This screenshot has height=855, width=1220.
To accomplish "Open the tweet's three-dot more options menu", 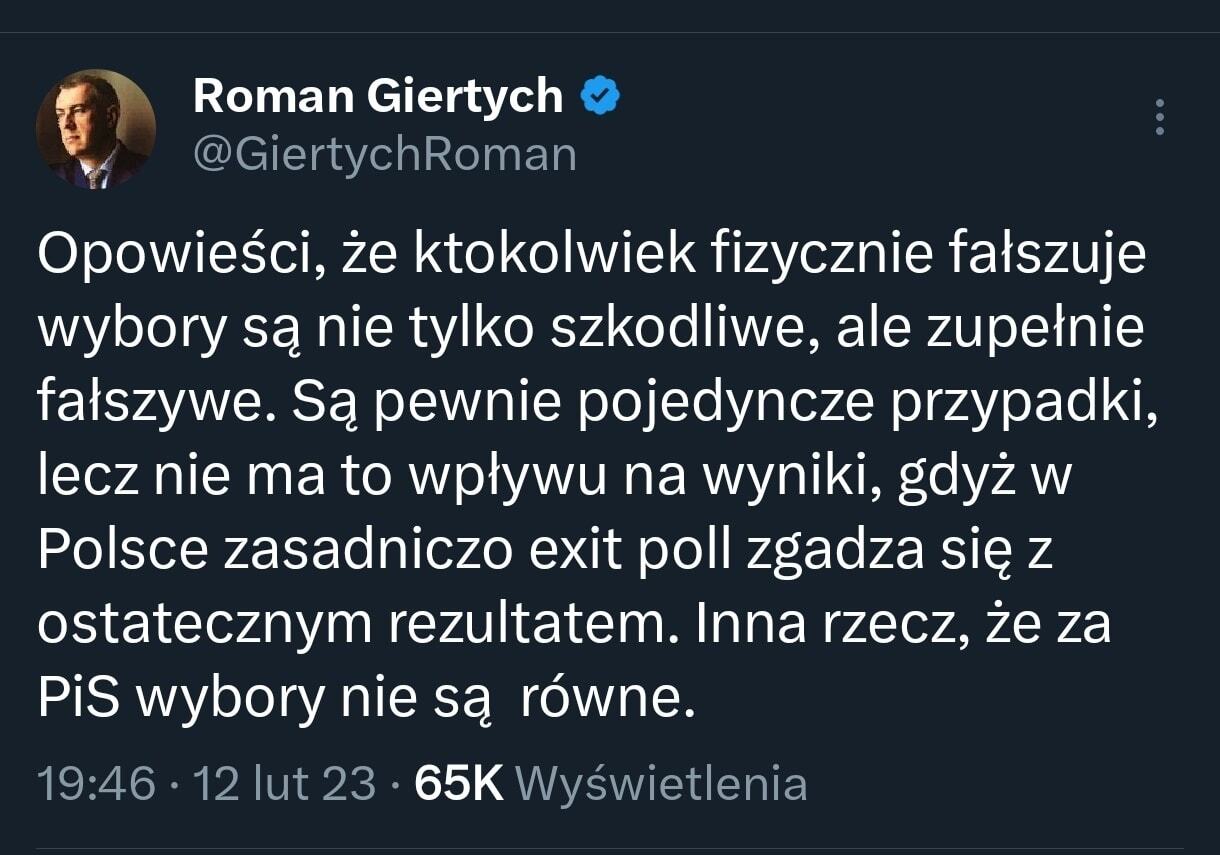I will point(1159,117).
